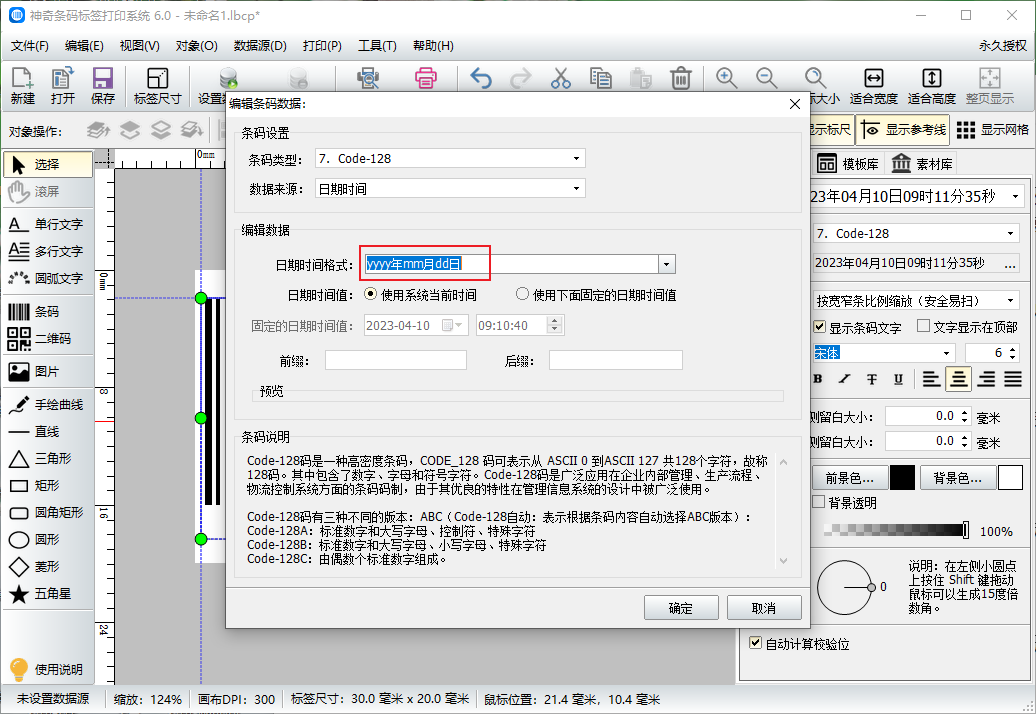
Task: Click the OK (确定) button
Action: click(681, 608)
